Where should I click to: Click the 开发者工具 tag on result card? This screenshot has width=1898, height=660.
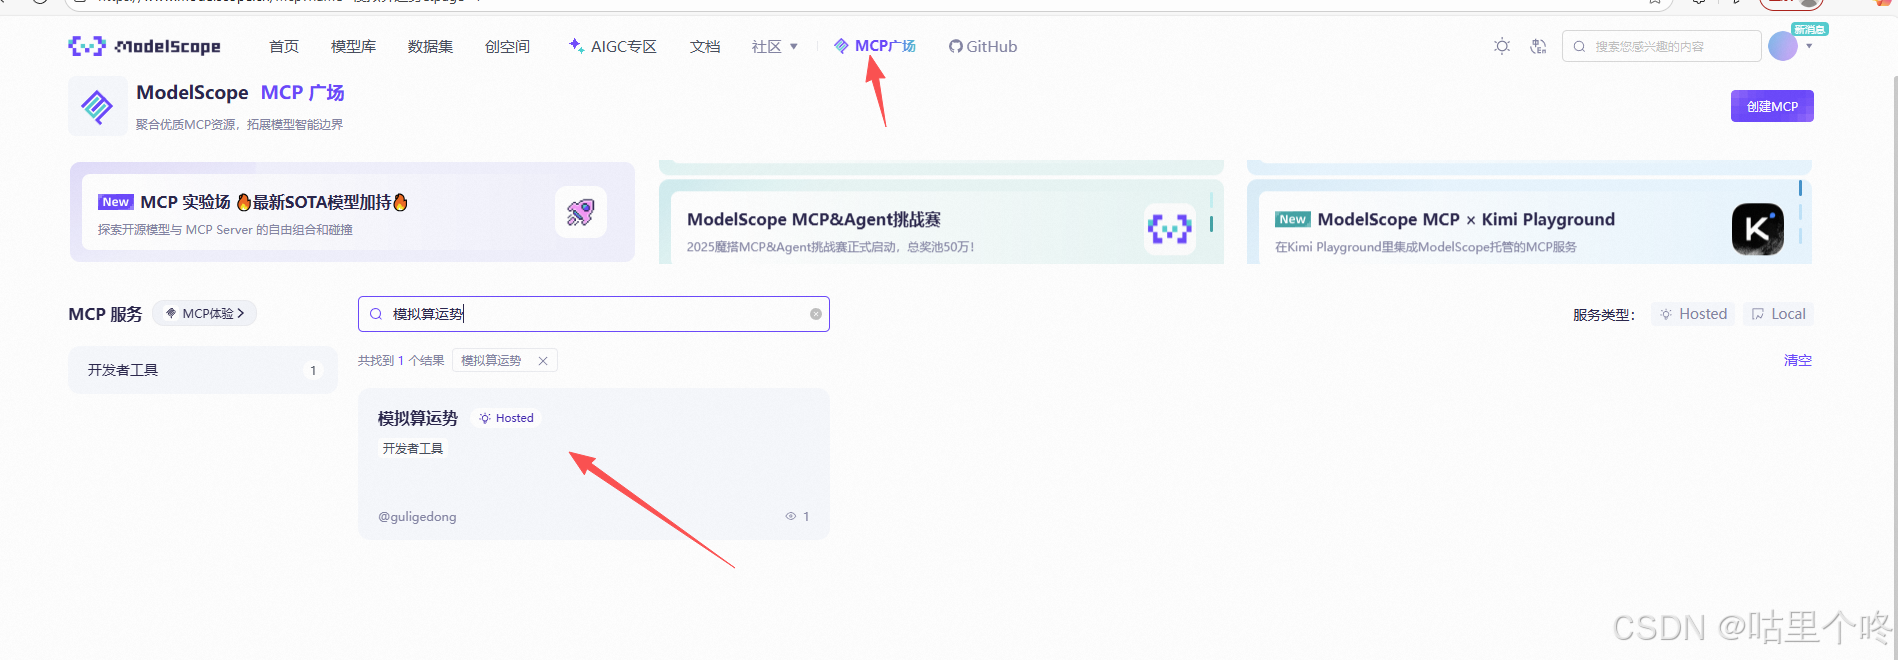(x=413, y=449)
